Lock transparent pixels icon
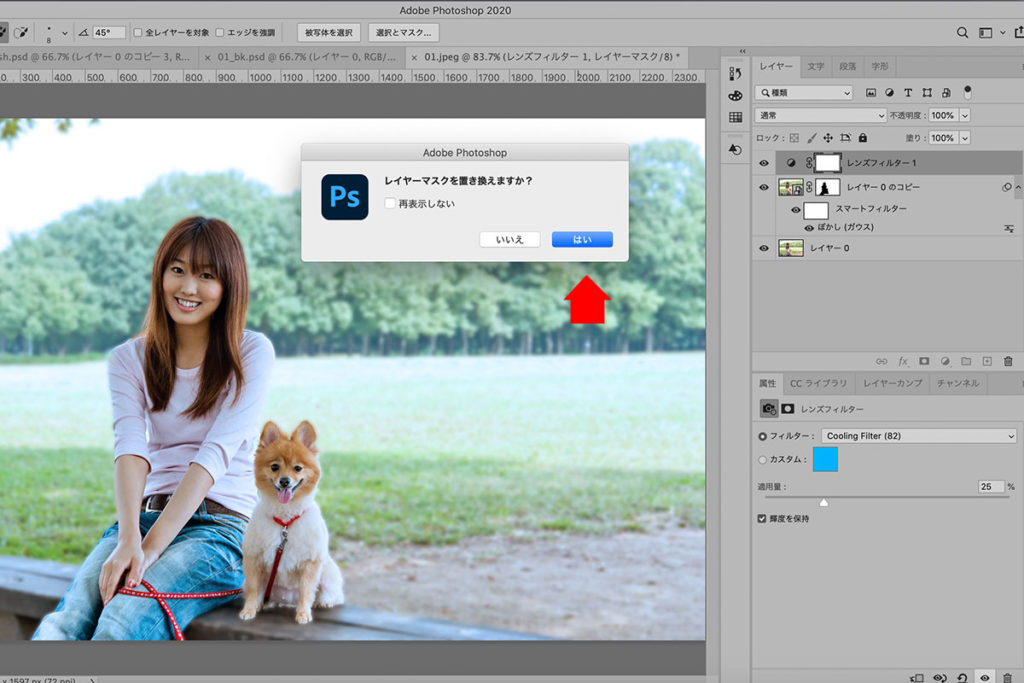Image resolution: width=1024 pixels, height=683 pixels. [794, 138]
